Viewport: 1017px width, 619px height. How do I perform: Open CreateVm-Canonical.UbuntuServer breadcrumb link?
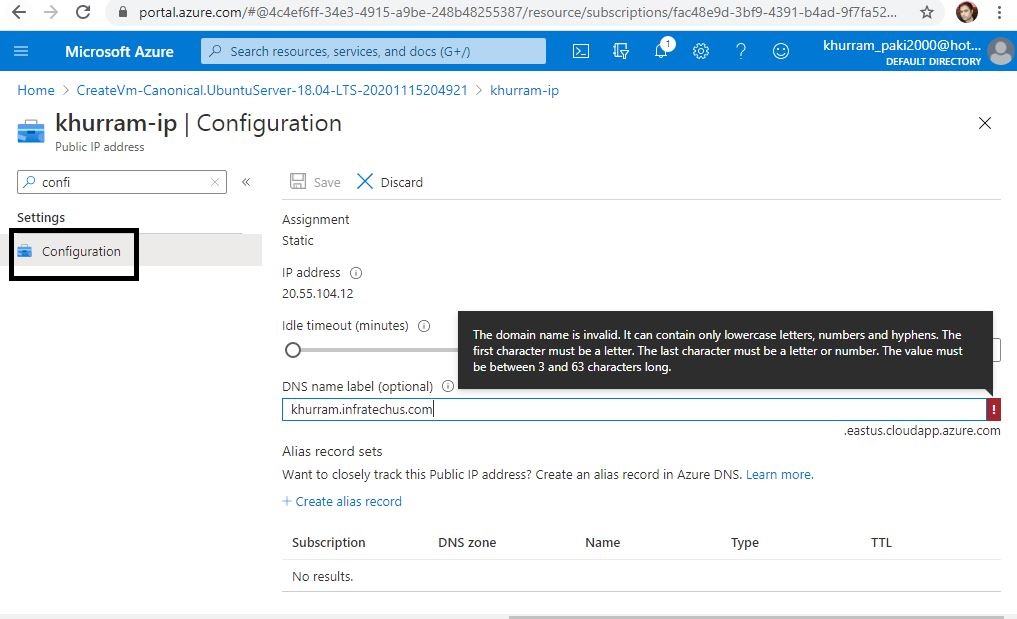tap(272, 90)
